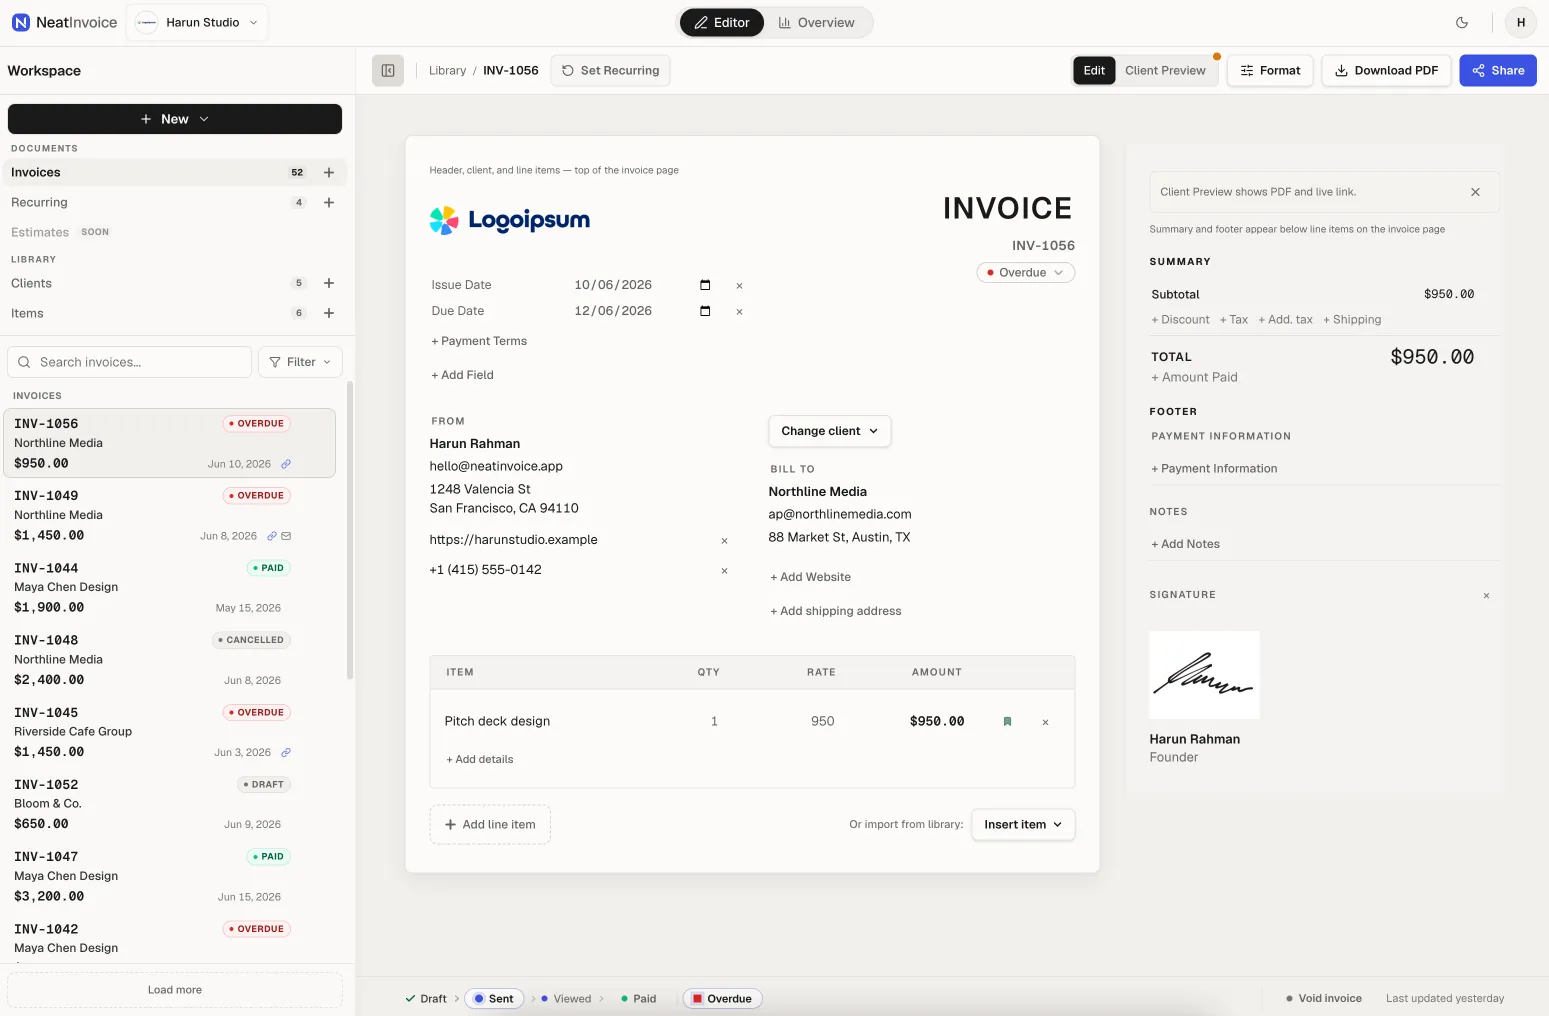Click + Add Notes
1549x1016 pixels.
1185,544
